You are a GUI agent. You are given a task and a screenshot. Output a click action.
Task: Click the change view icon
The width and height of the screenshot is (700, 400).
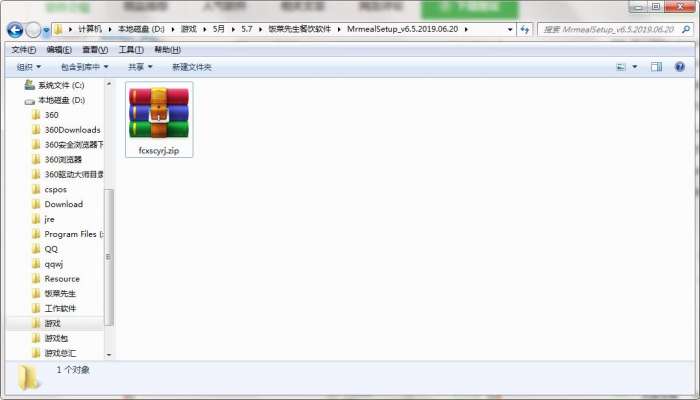click(621, 67)
